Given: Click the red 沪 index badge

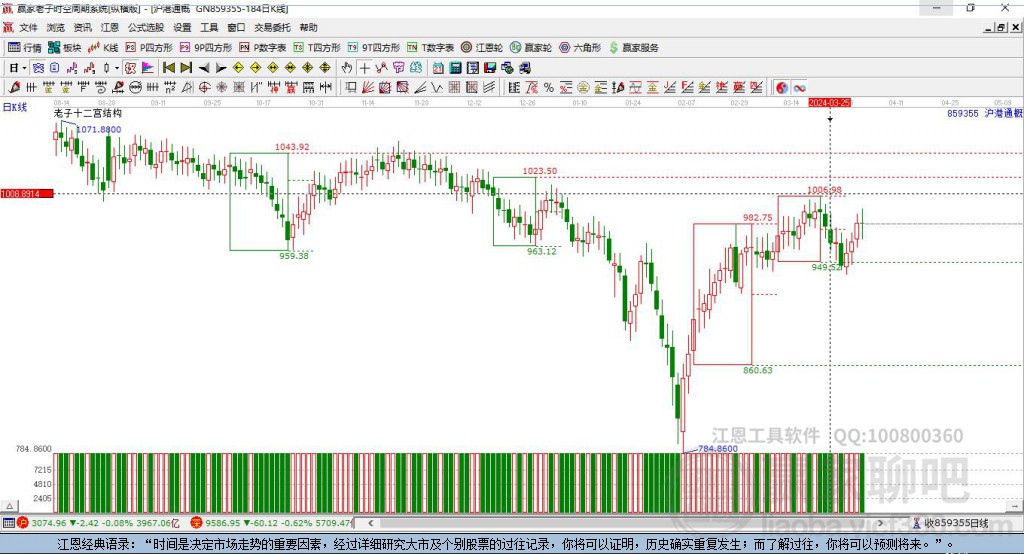Looking at the screenshot, I should click(23, 523).
